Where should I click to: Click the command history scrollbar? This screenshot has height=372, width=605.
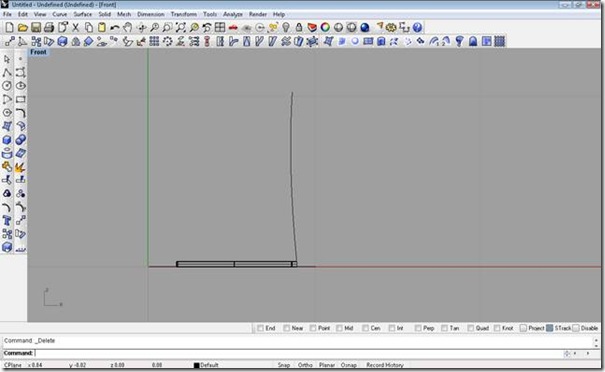pos(596,343)
